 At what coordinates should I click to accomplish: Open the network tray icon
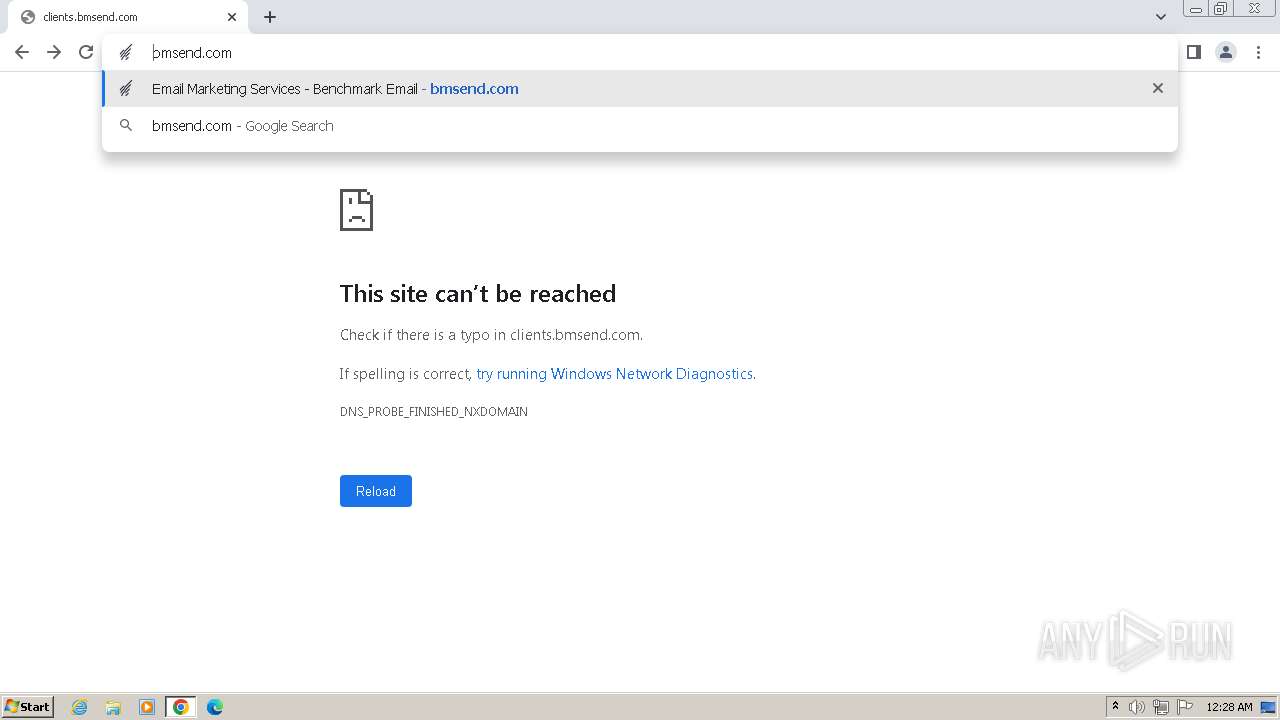tap(1161, 707)
